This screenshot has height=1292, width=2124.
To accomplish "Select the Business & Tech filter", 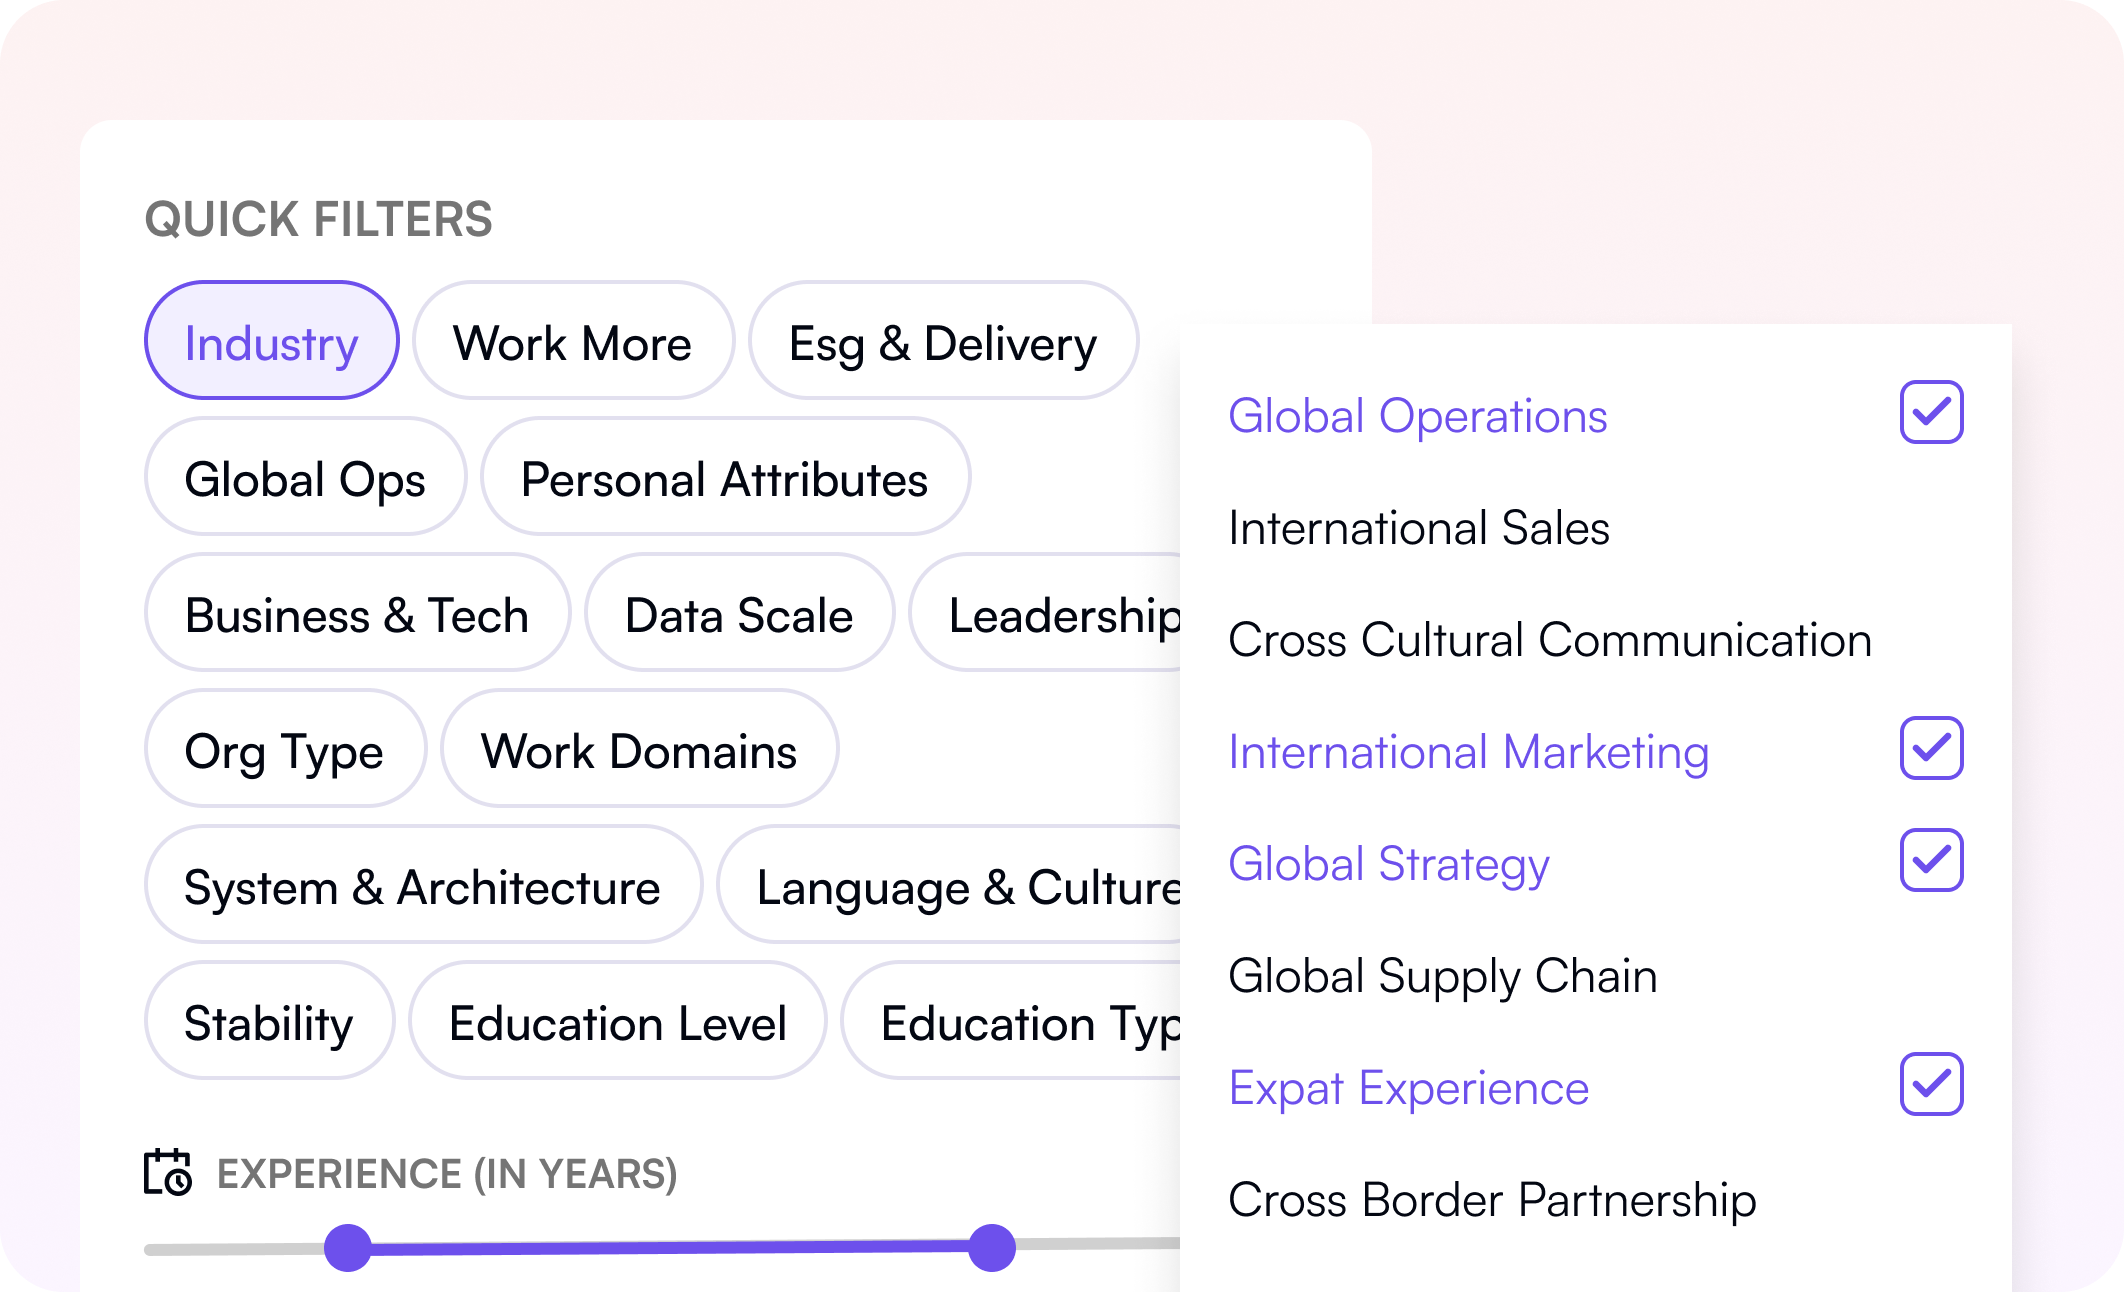I will [x=357, y=613].
